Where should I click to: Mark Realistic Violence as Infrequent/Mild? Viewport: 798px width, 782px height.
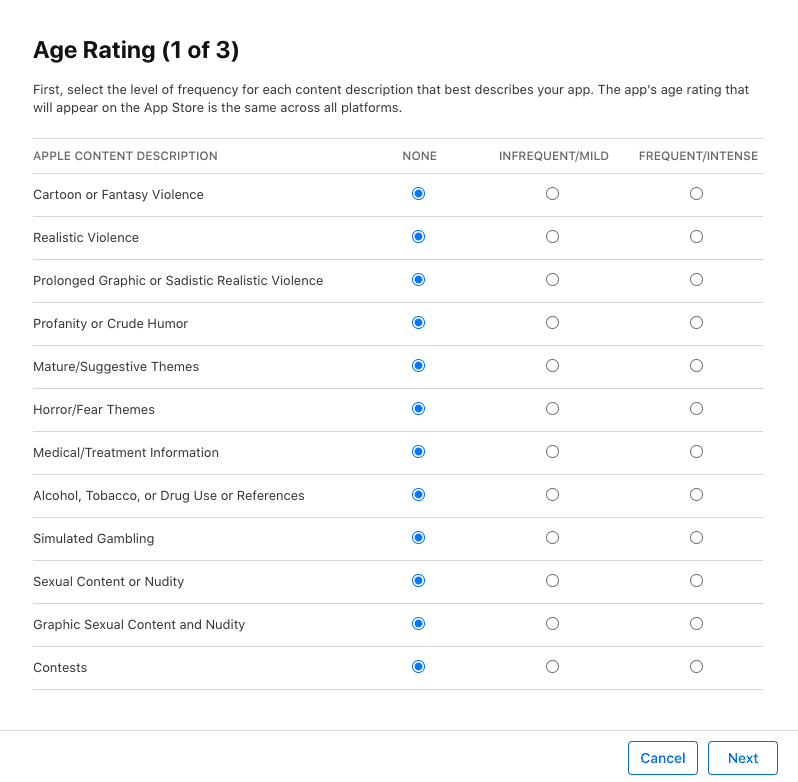tap(552, 237)
